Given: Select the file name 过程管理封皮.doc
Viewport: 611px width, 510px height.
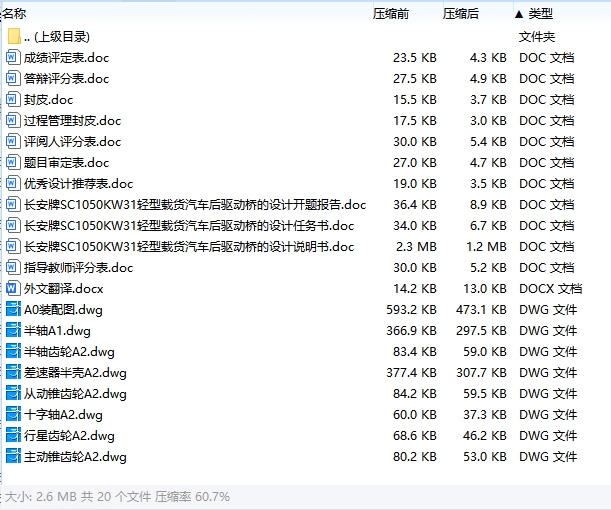Looking at the screenshot, I should (x=72, y=121).
